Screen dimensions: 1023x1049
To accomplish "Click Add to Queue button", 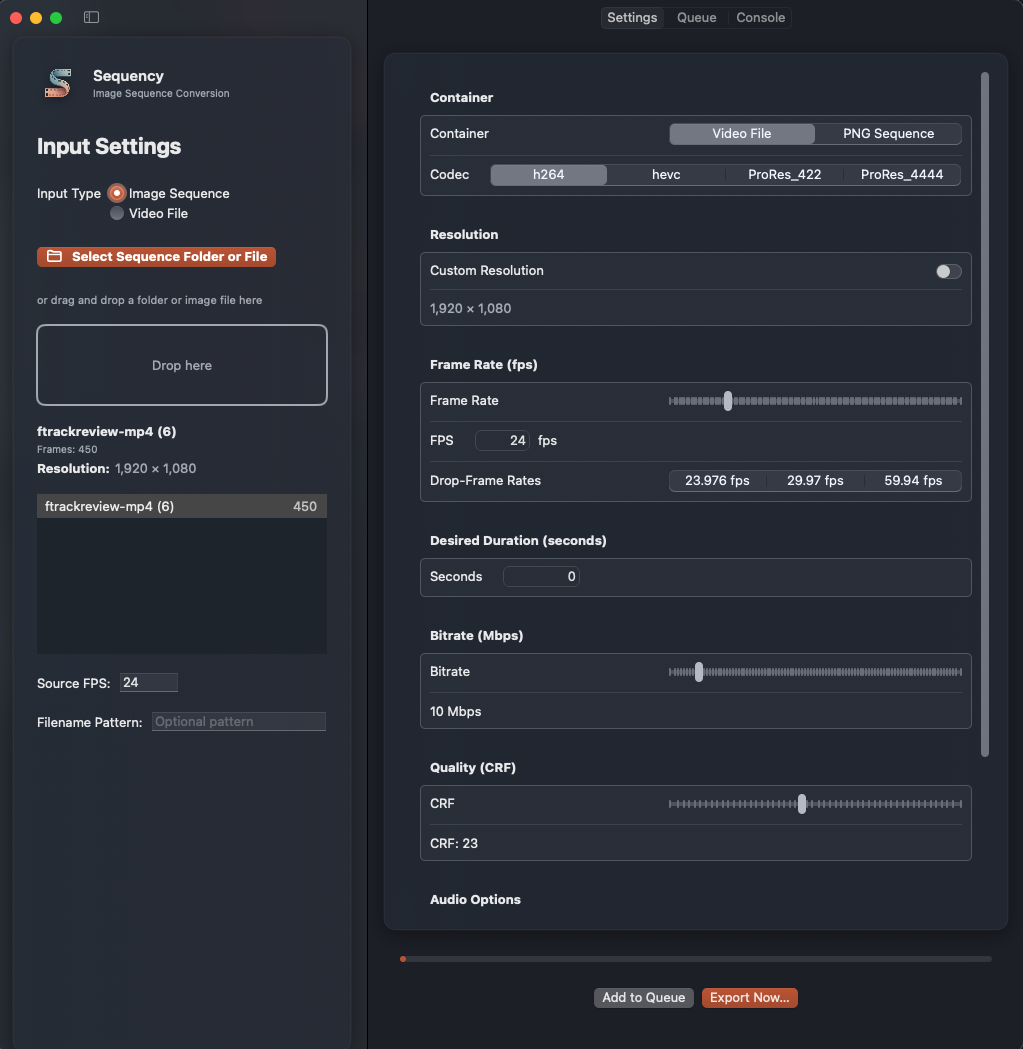I will point(644,997).
